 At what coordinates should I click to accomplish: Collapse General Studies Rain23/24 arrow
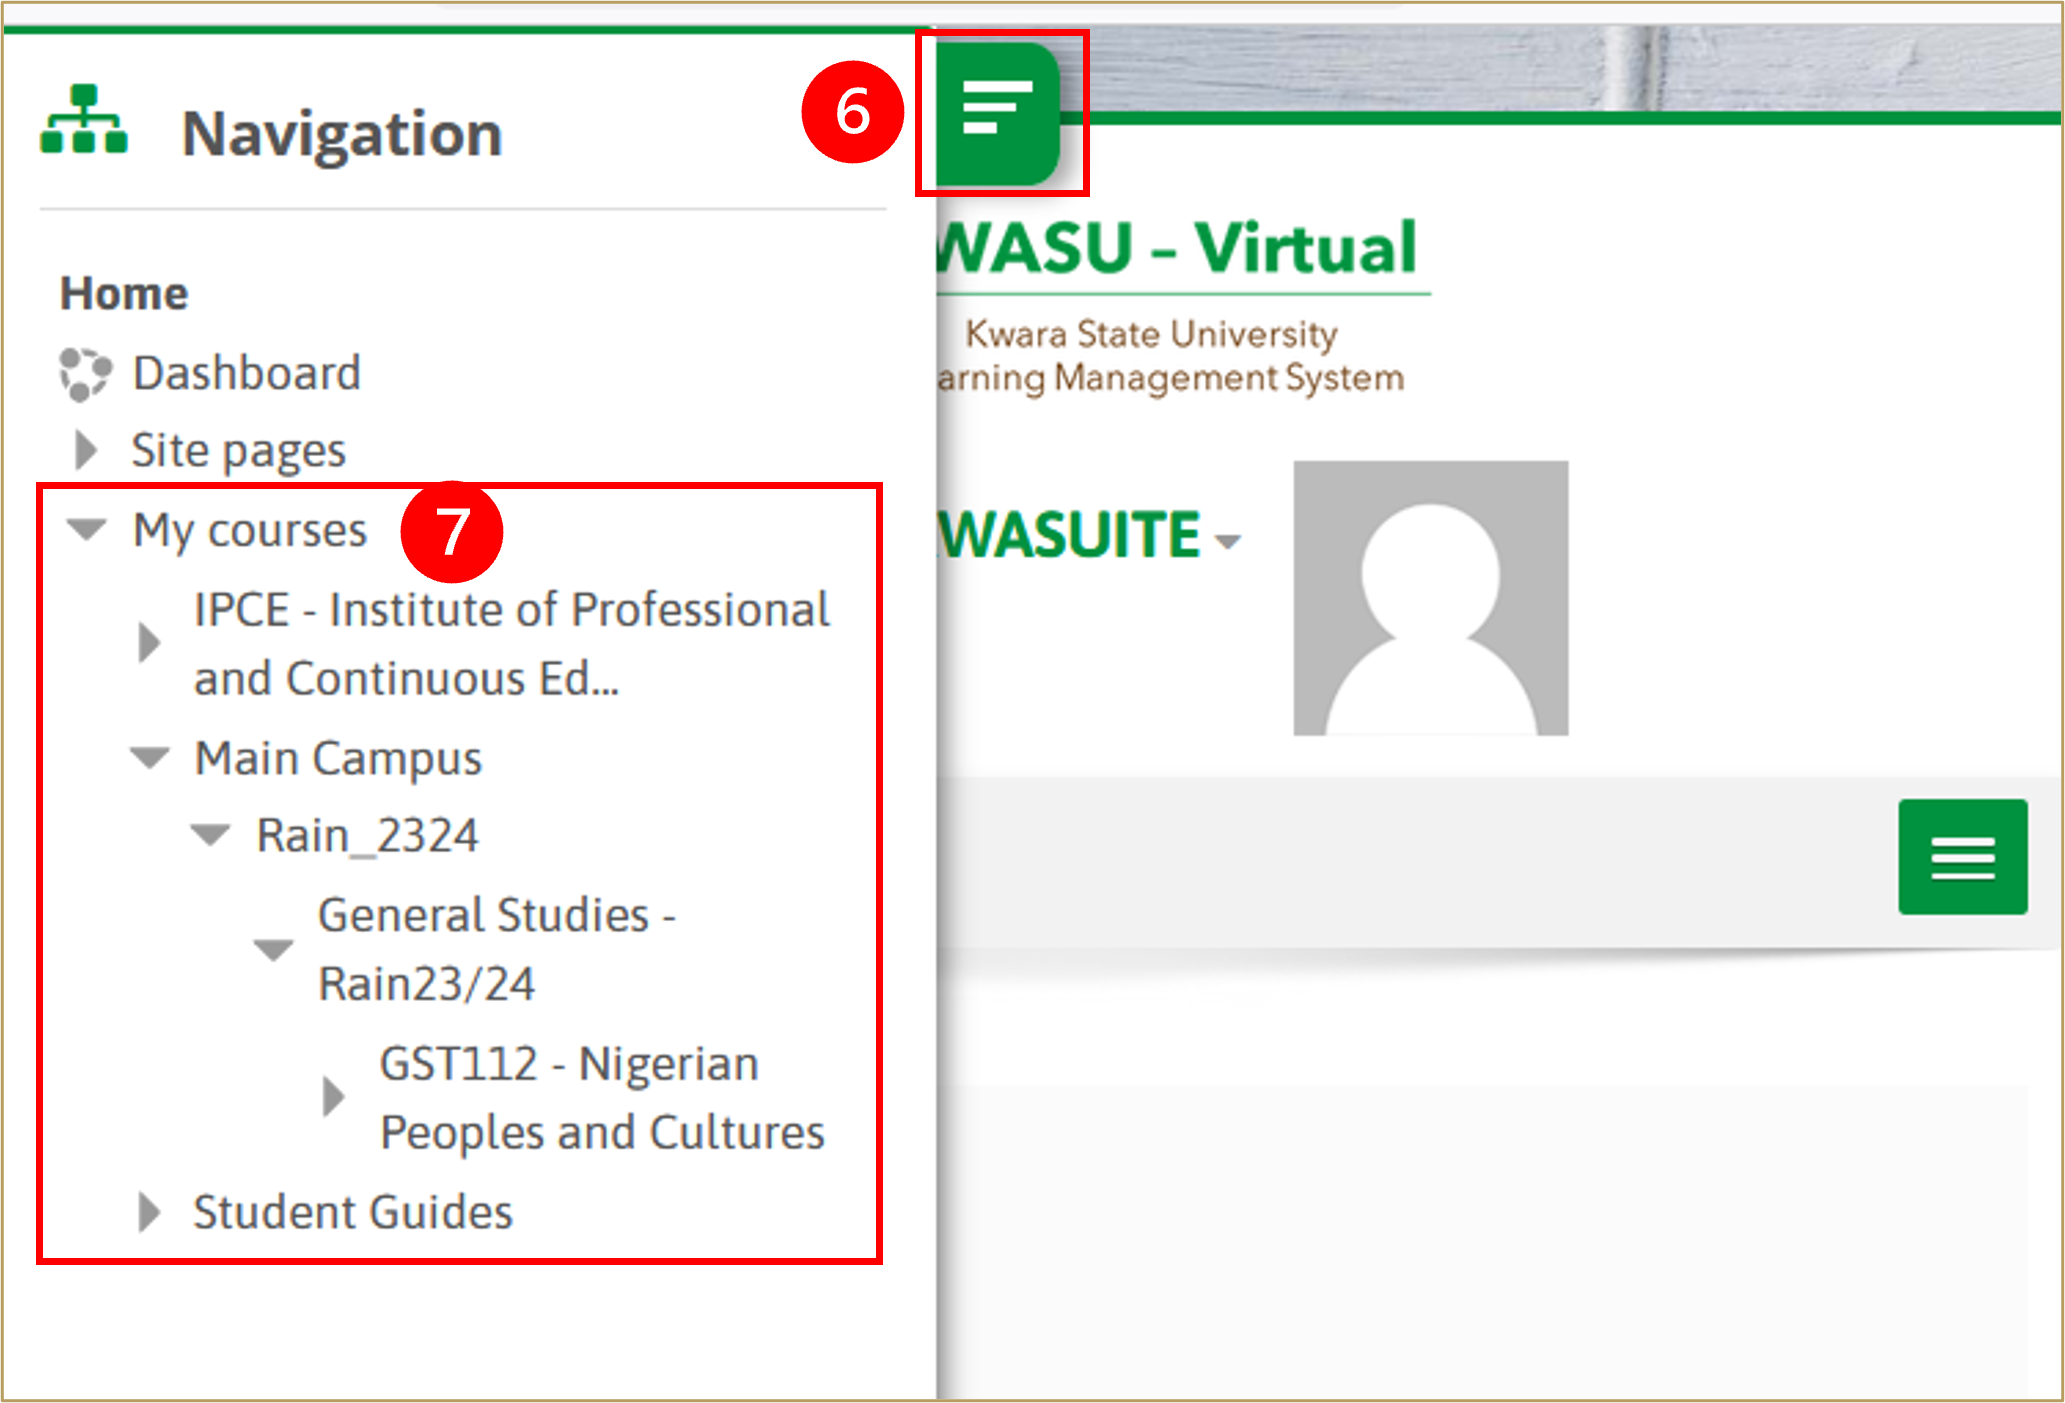pyautogui.click(x=273, y=948)
